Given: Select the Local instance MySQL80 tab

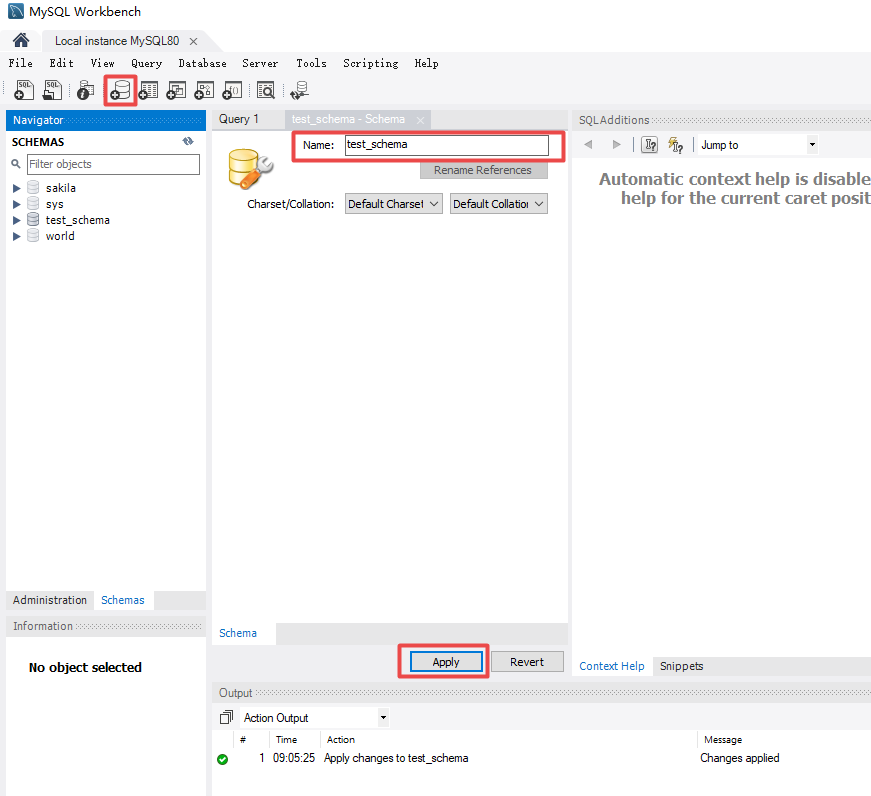Looking at the screenshot, I should click(x=117, y=41).
